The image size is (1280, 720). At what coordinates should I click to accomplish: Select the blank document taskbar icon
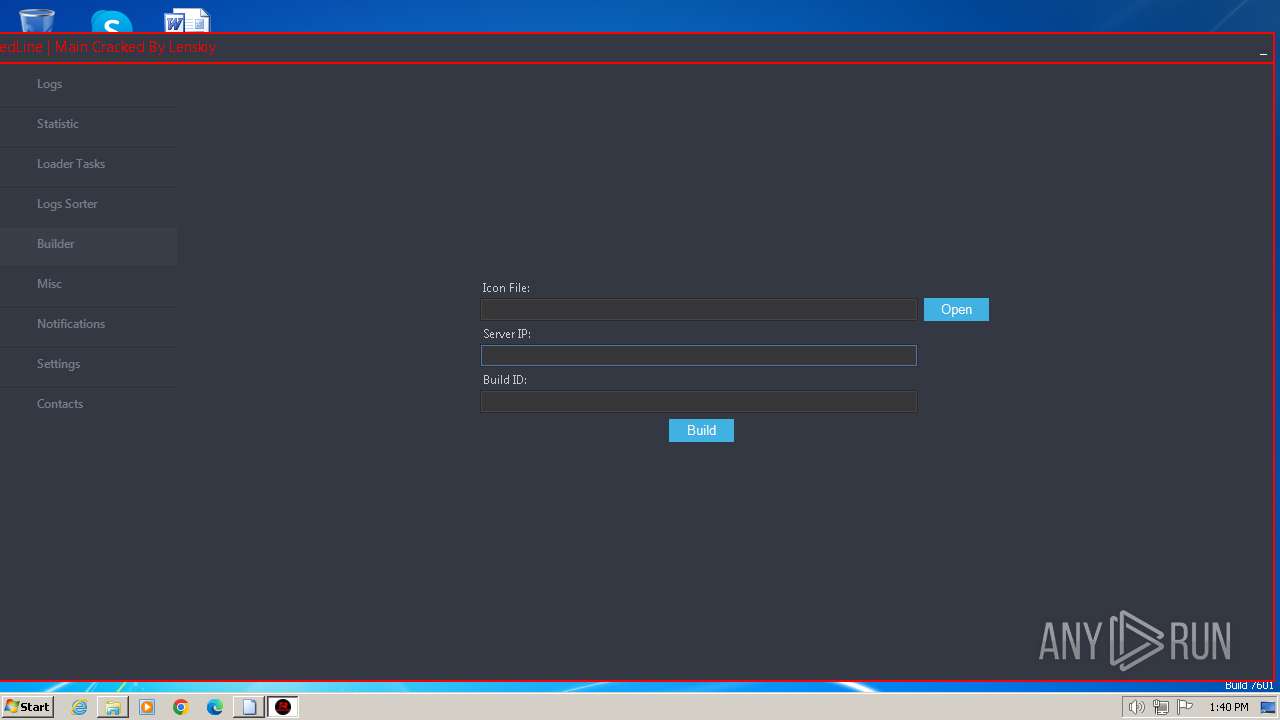(x=249, y=707)
